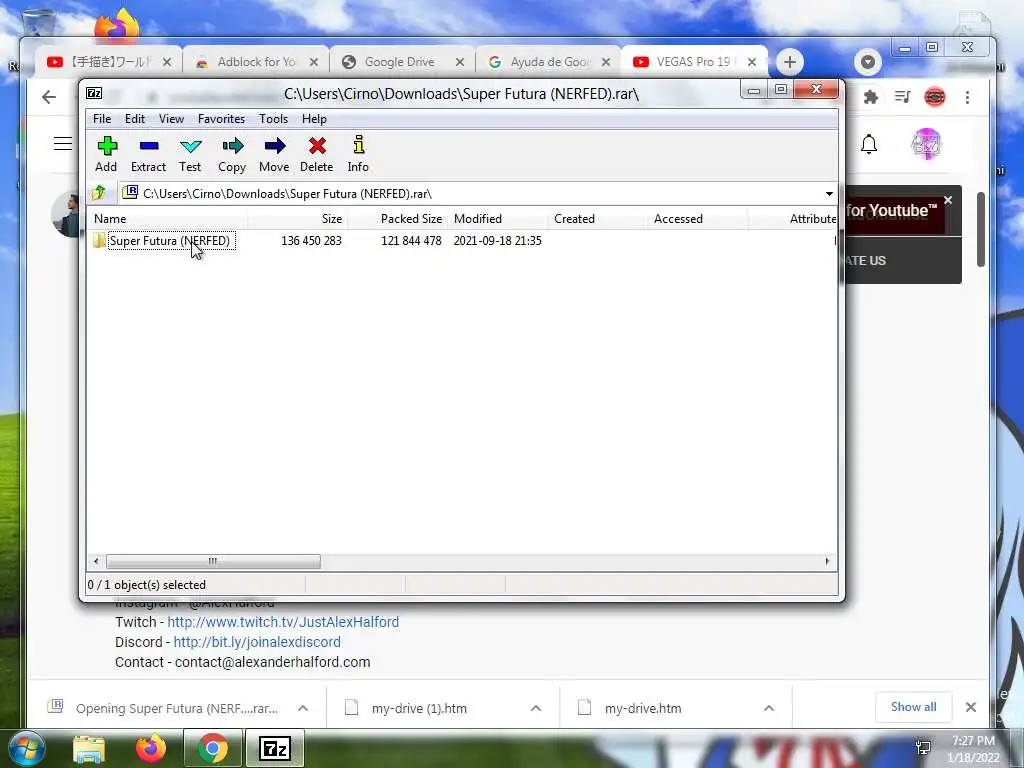Expand options for my-drive (1).htm download
The height and width of the screenshot is (768, 1024).
pyautogui.click(x=536, y=708)
